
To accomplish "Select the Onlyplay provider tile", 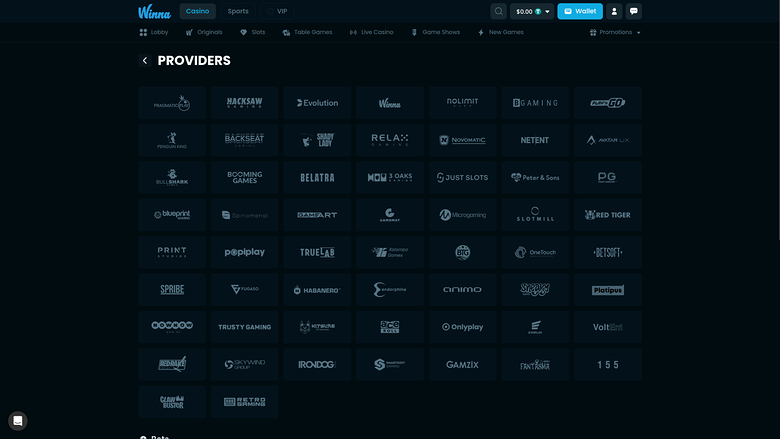I will point(463,327).
